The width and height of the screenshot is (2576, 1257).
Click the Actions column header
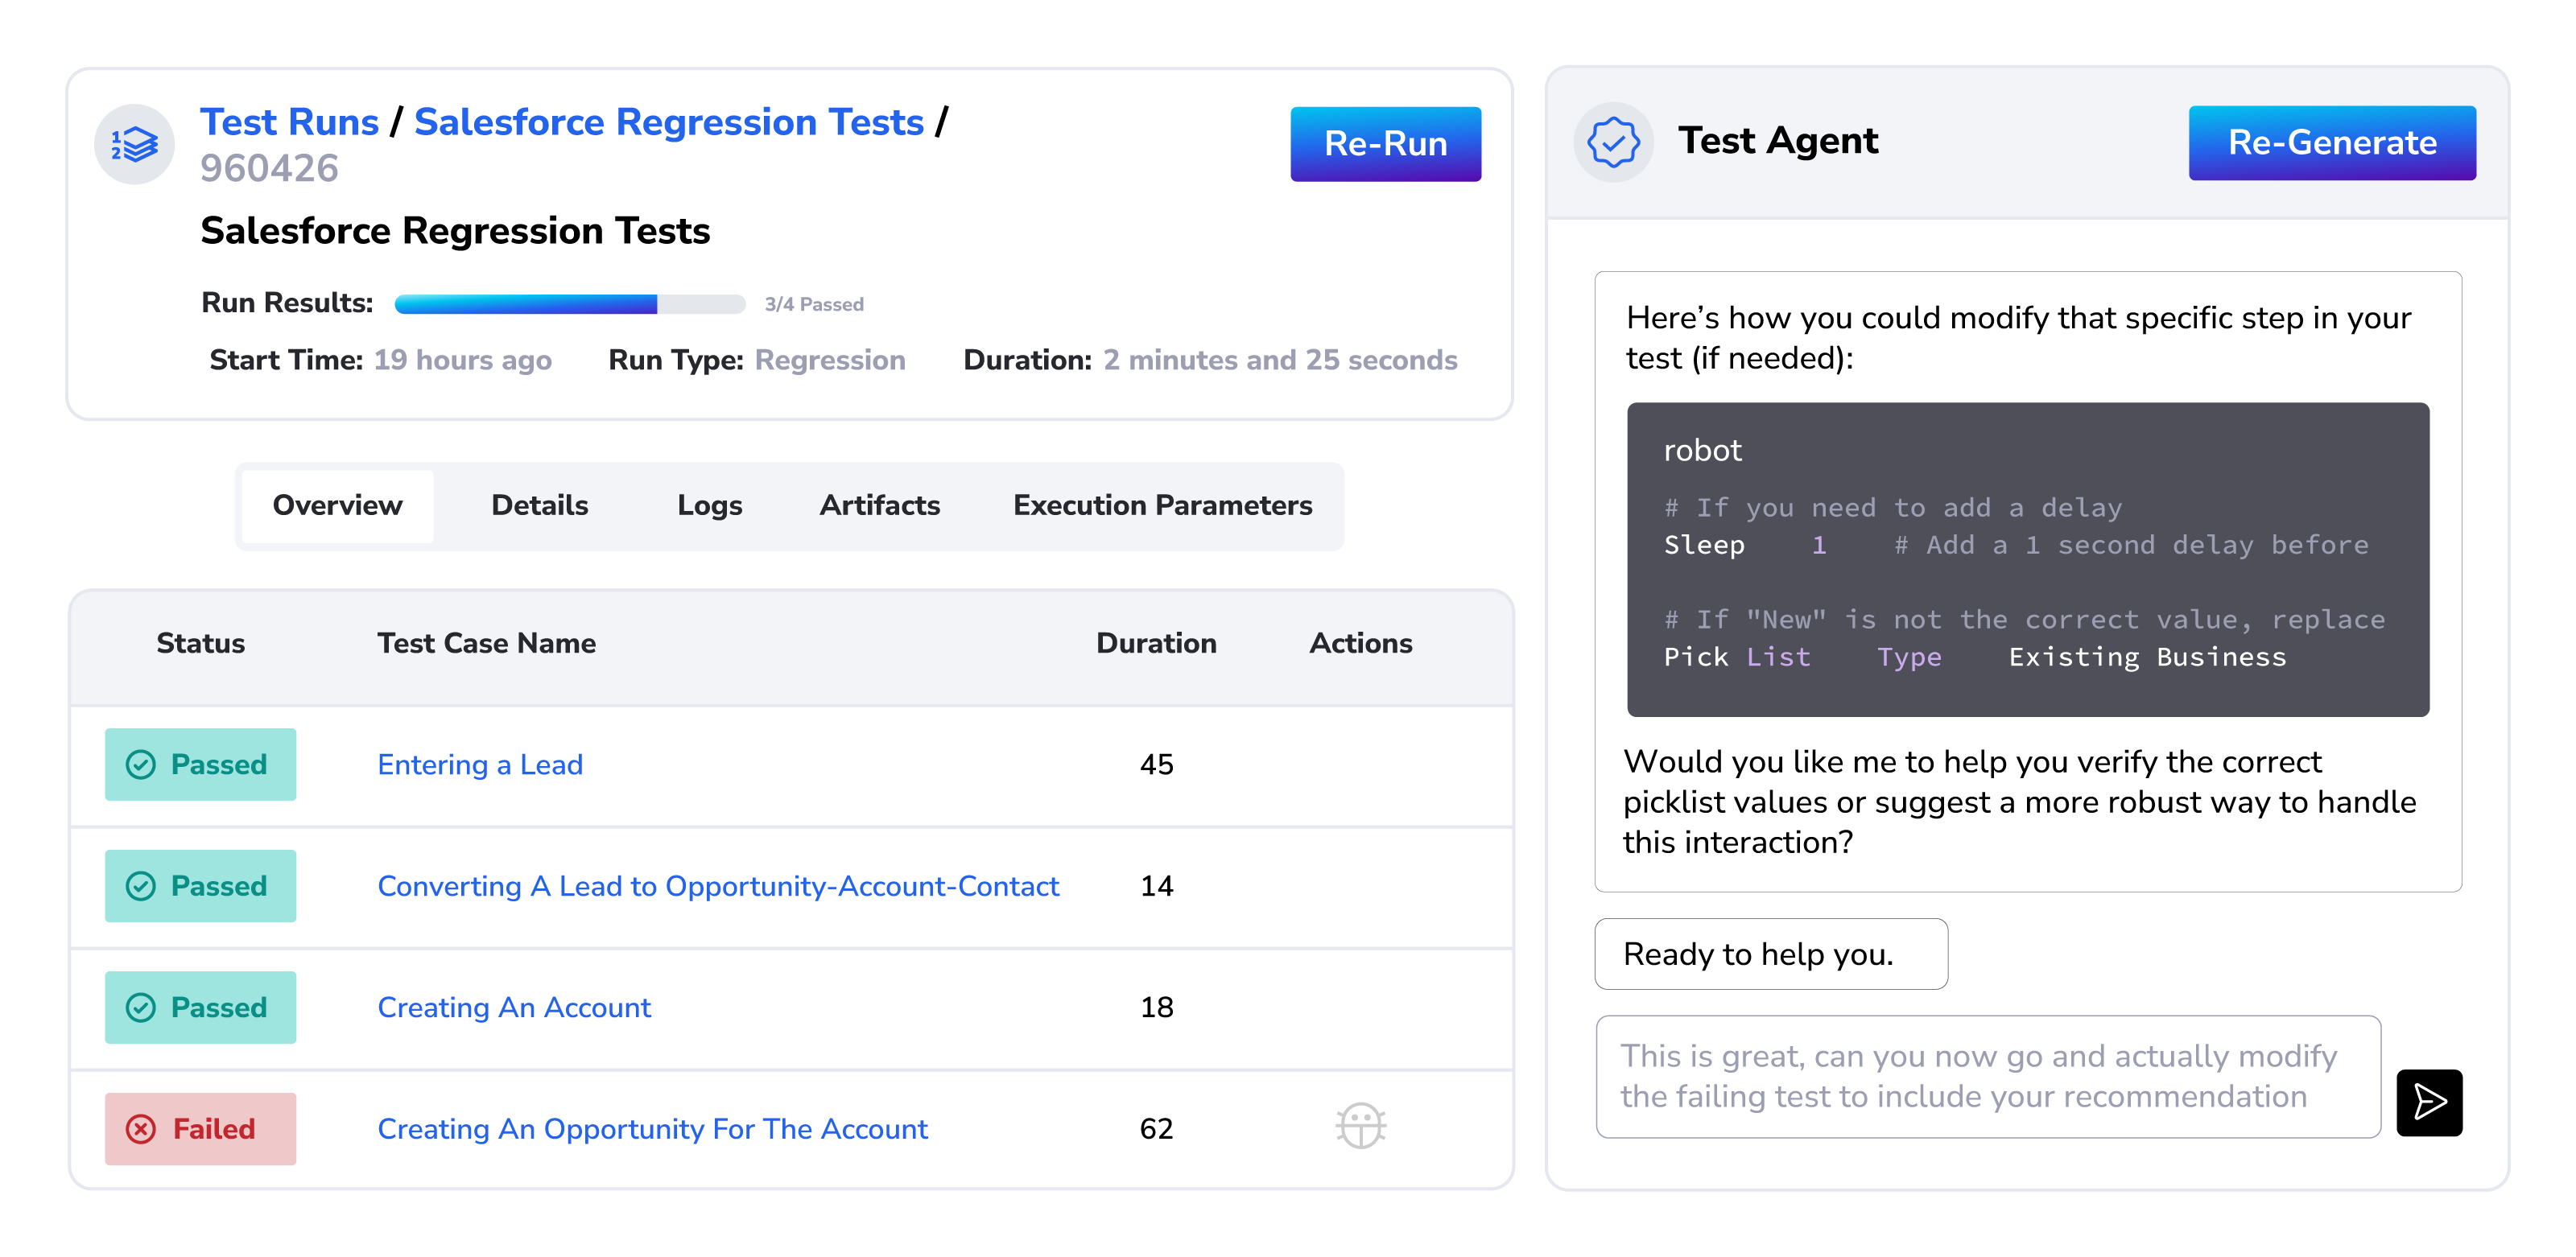tap(1360, 643)
